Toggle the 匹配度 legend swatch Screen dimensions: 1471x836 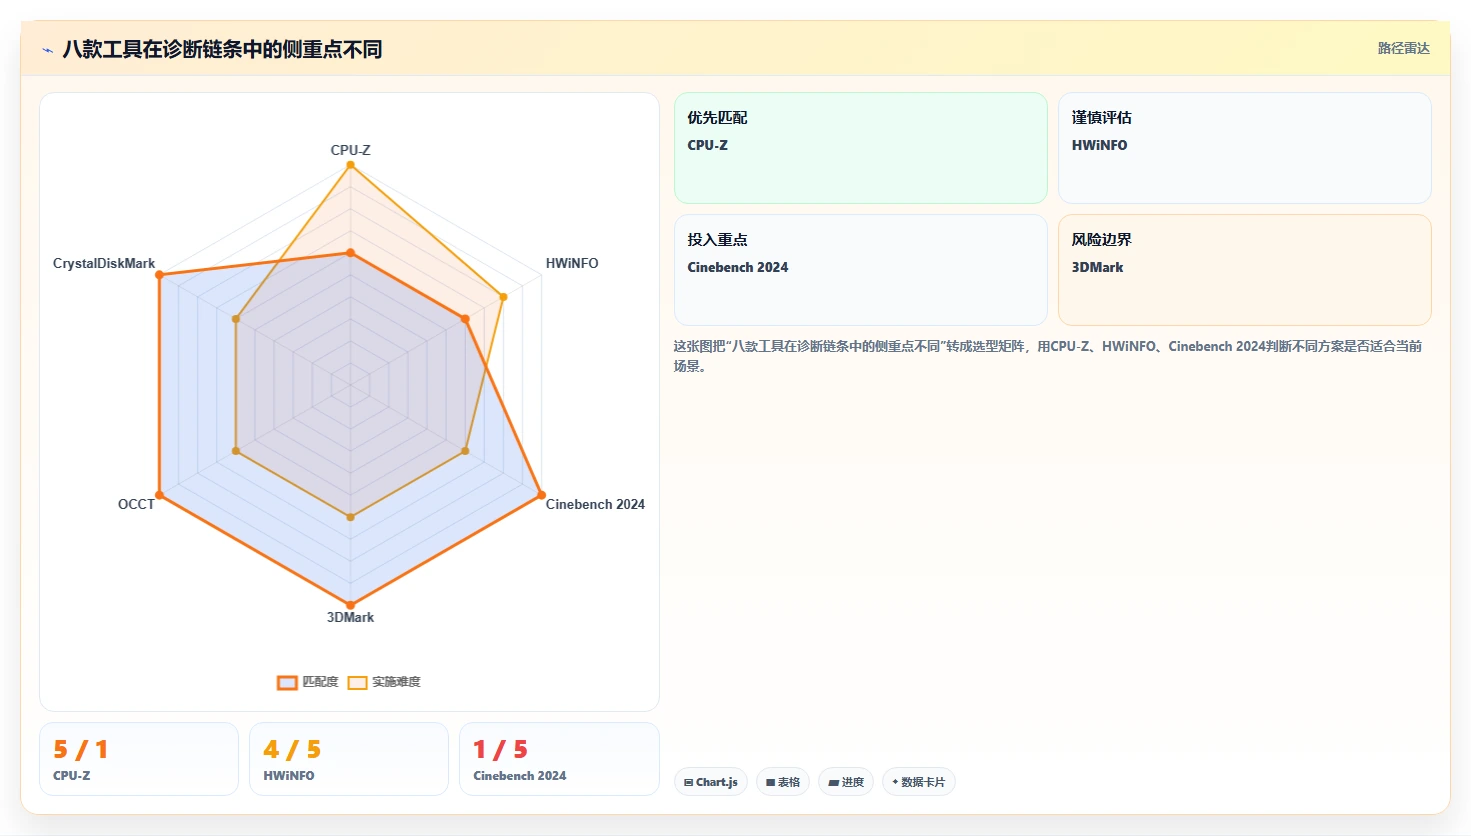point(287,682)
